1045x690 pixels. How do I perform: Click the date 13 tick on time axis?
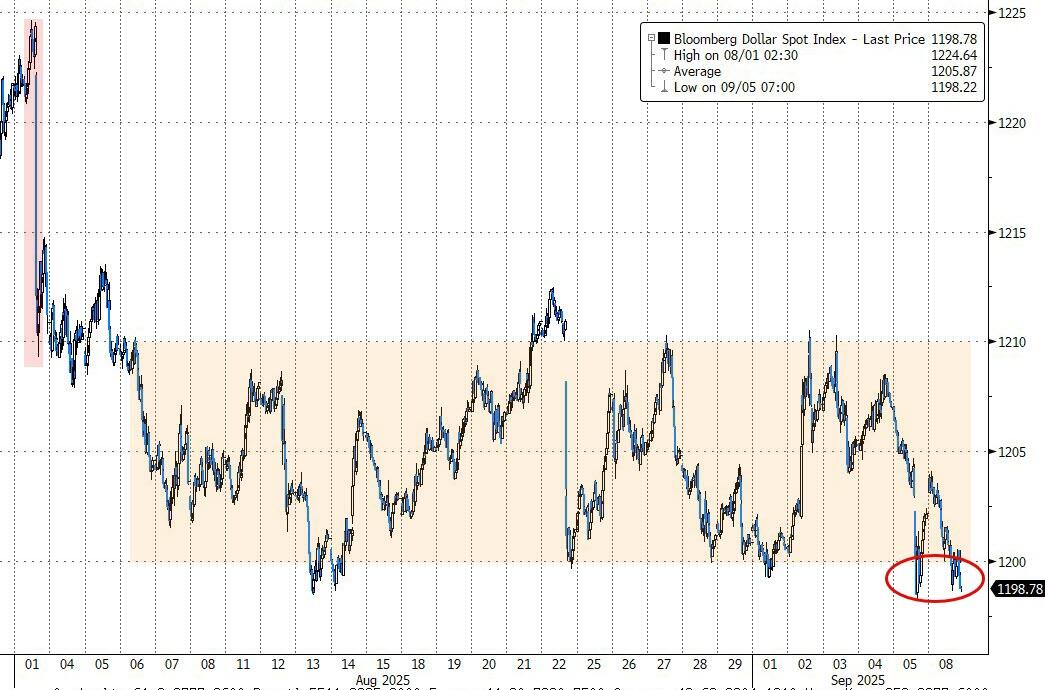pyautogui.click(x=313, y=664)
